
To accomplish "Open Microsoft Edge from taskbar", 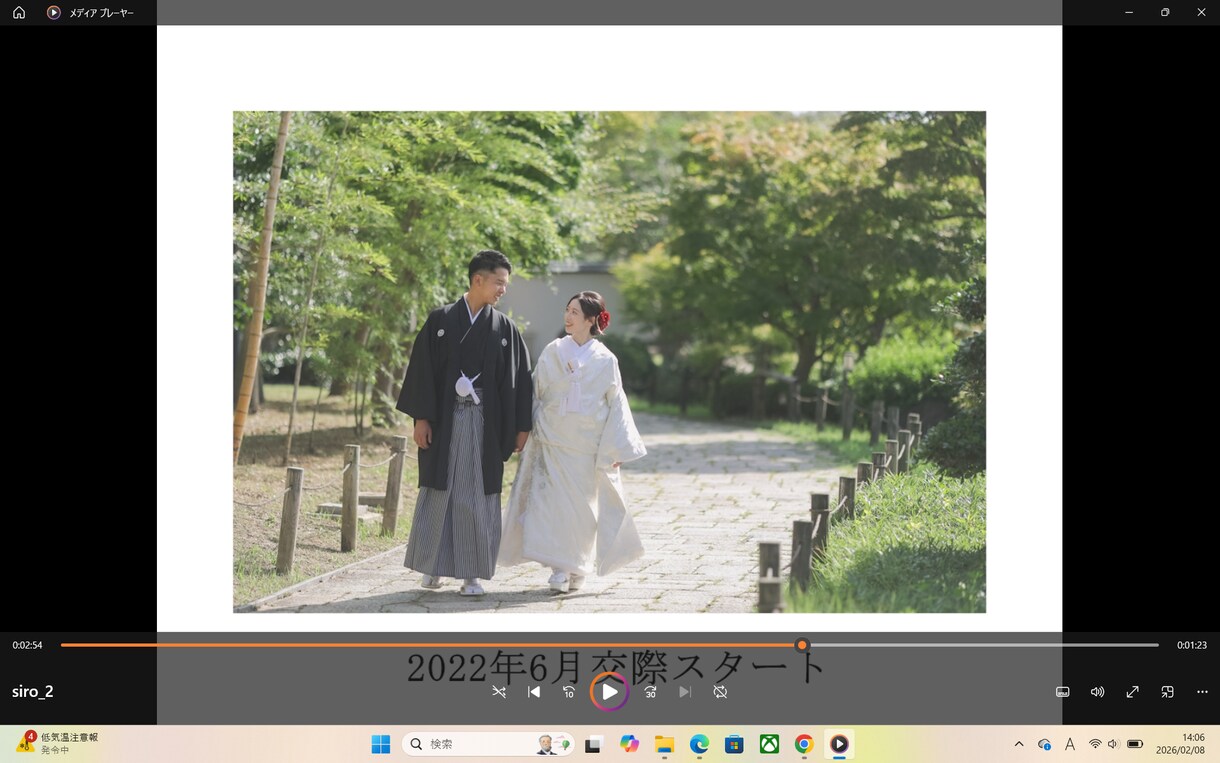I will [x=699, y=744].
